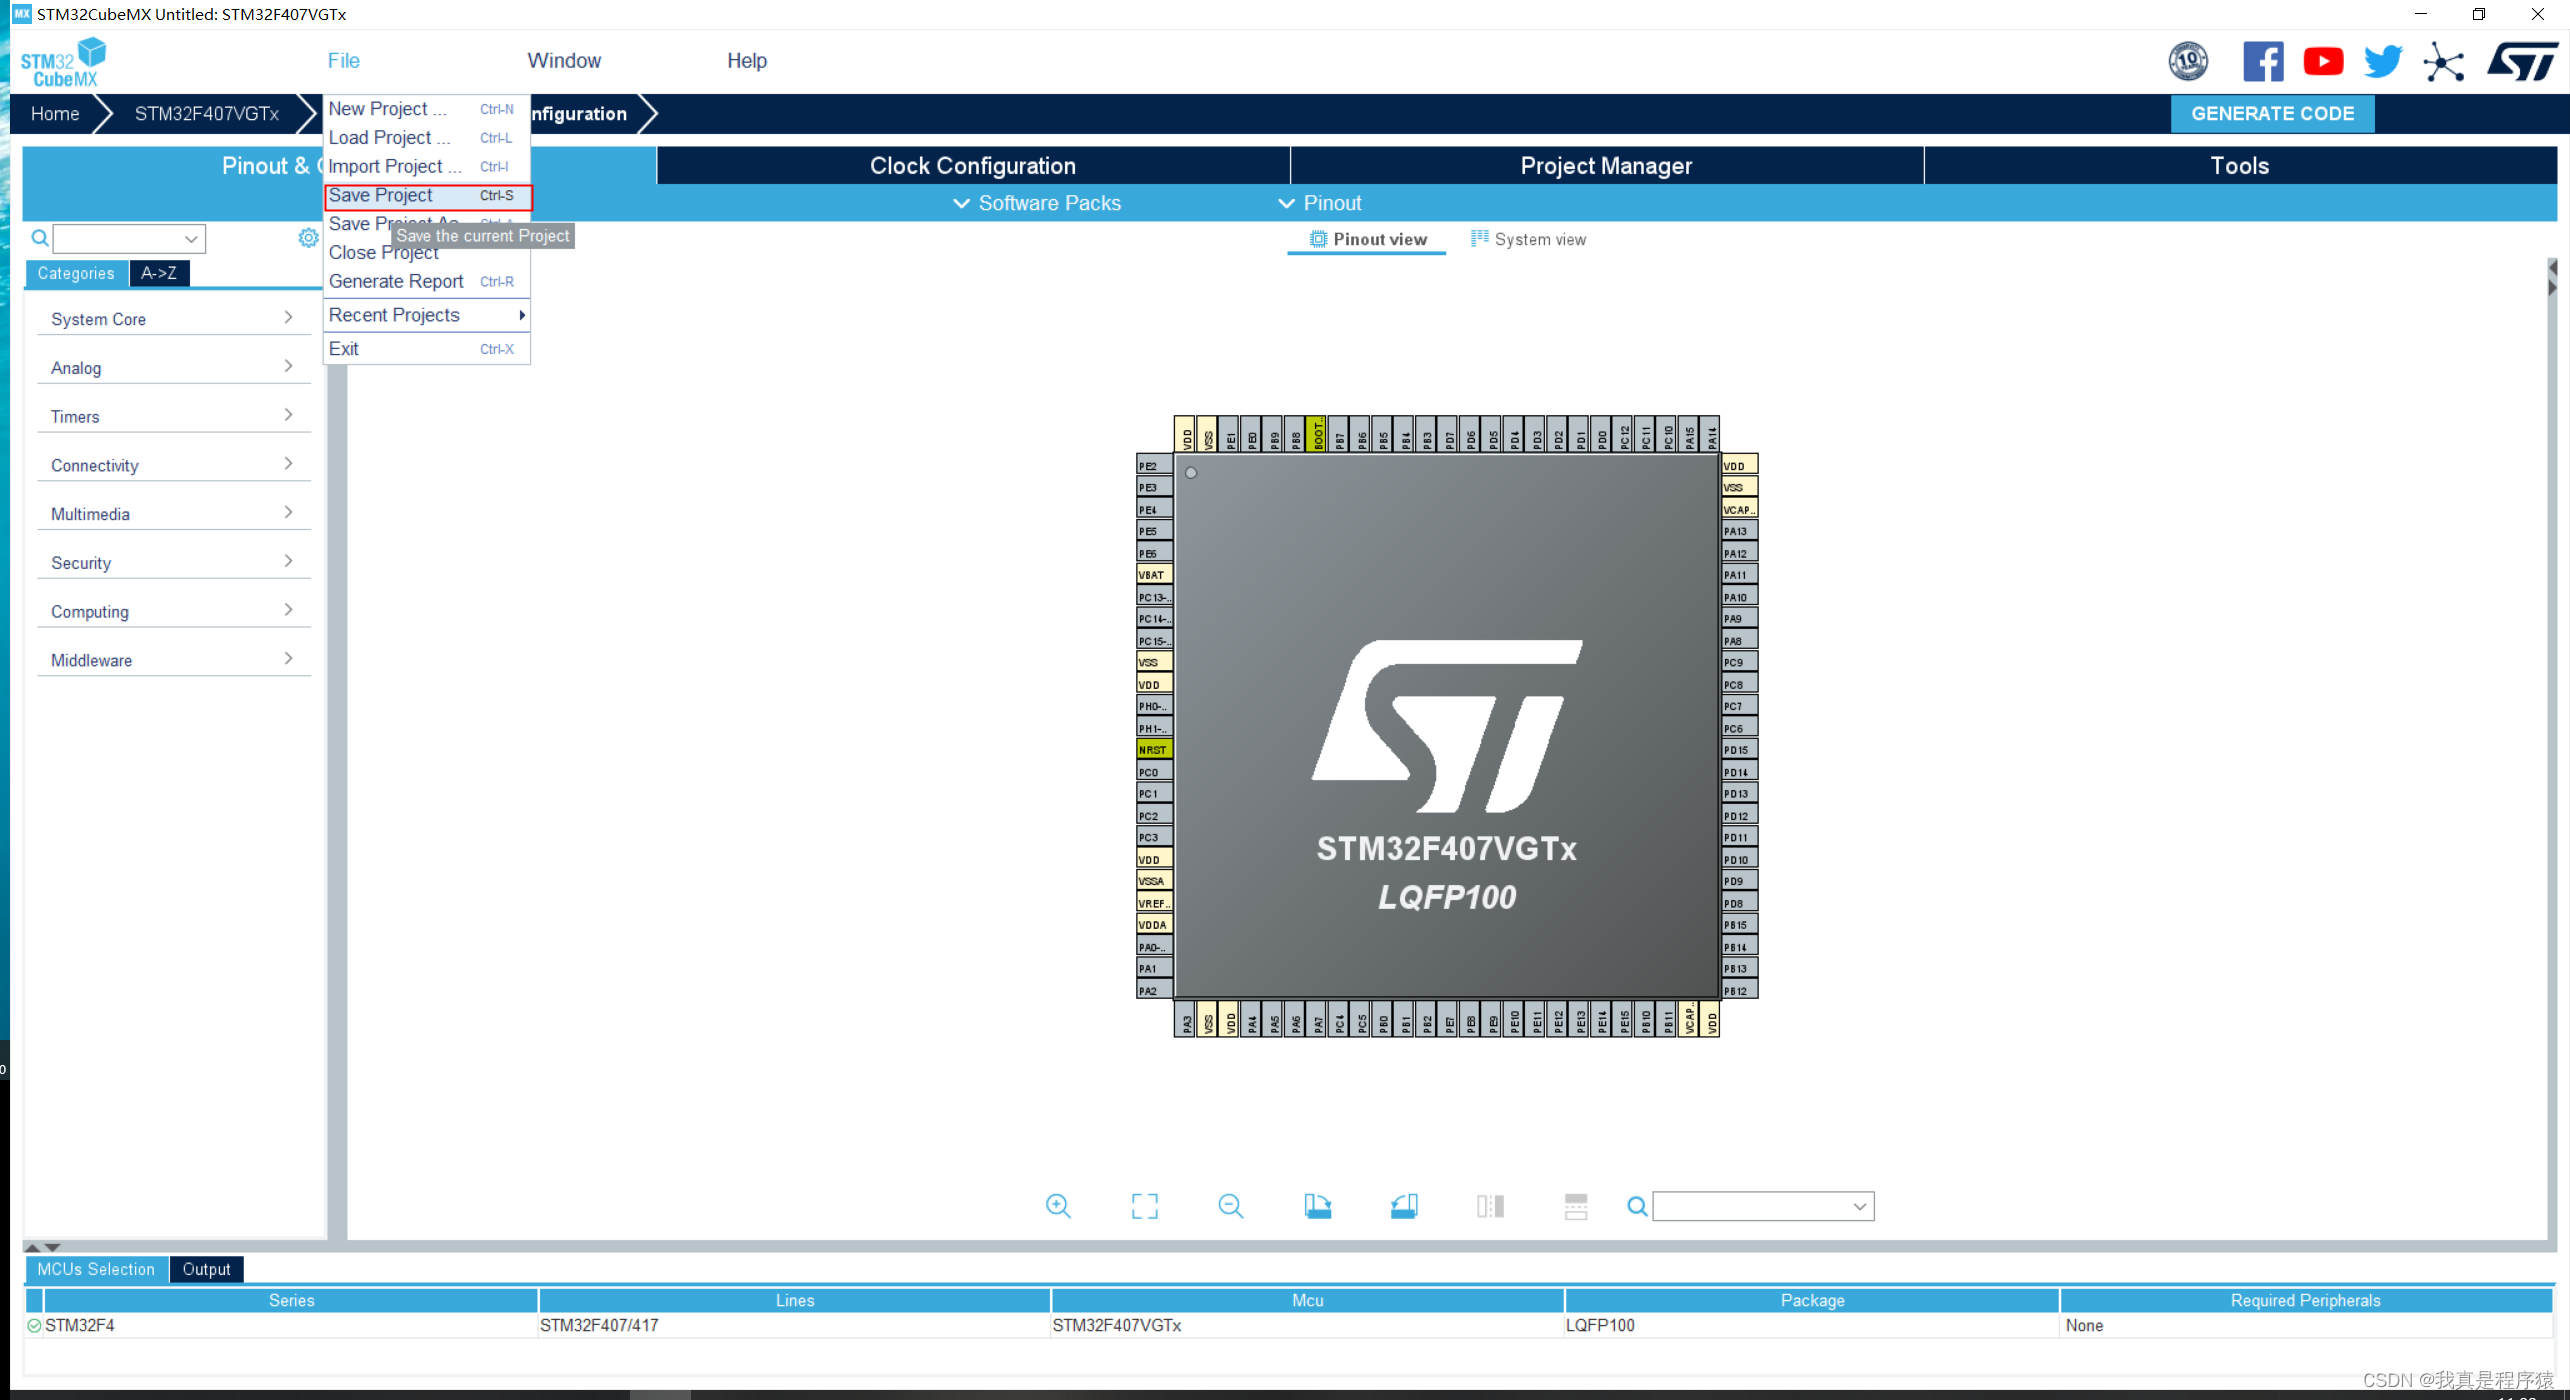Open the Help menu
Viewport: 2570px width, 1400px height.
point(747,61)
